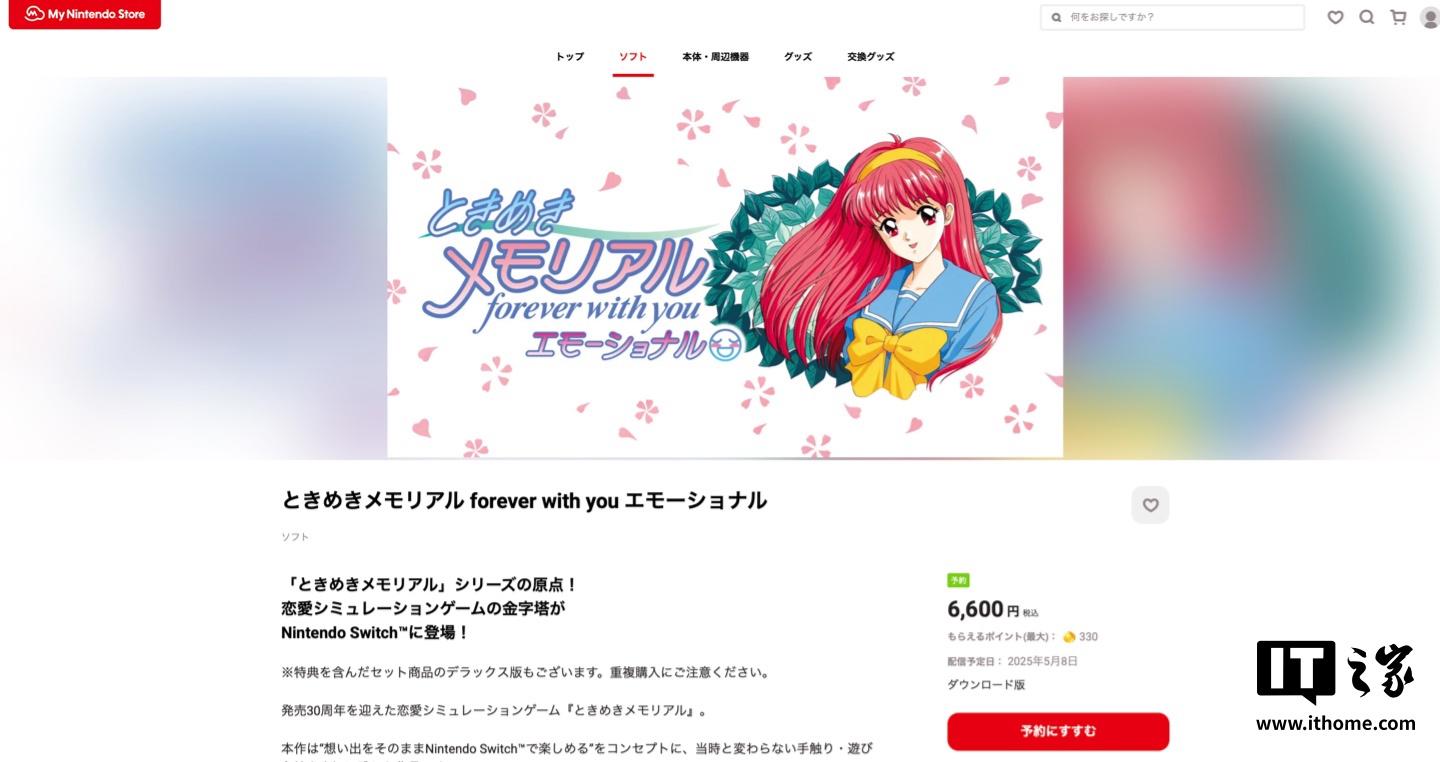Select the ソフト navigation tab
1440x762 pixels.
click(x=633, y=57)
